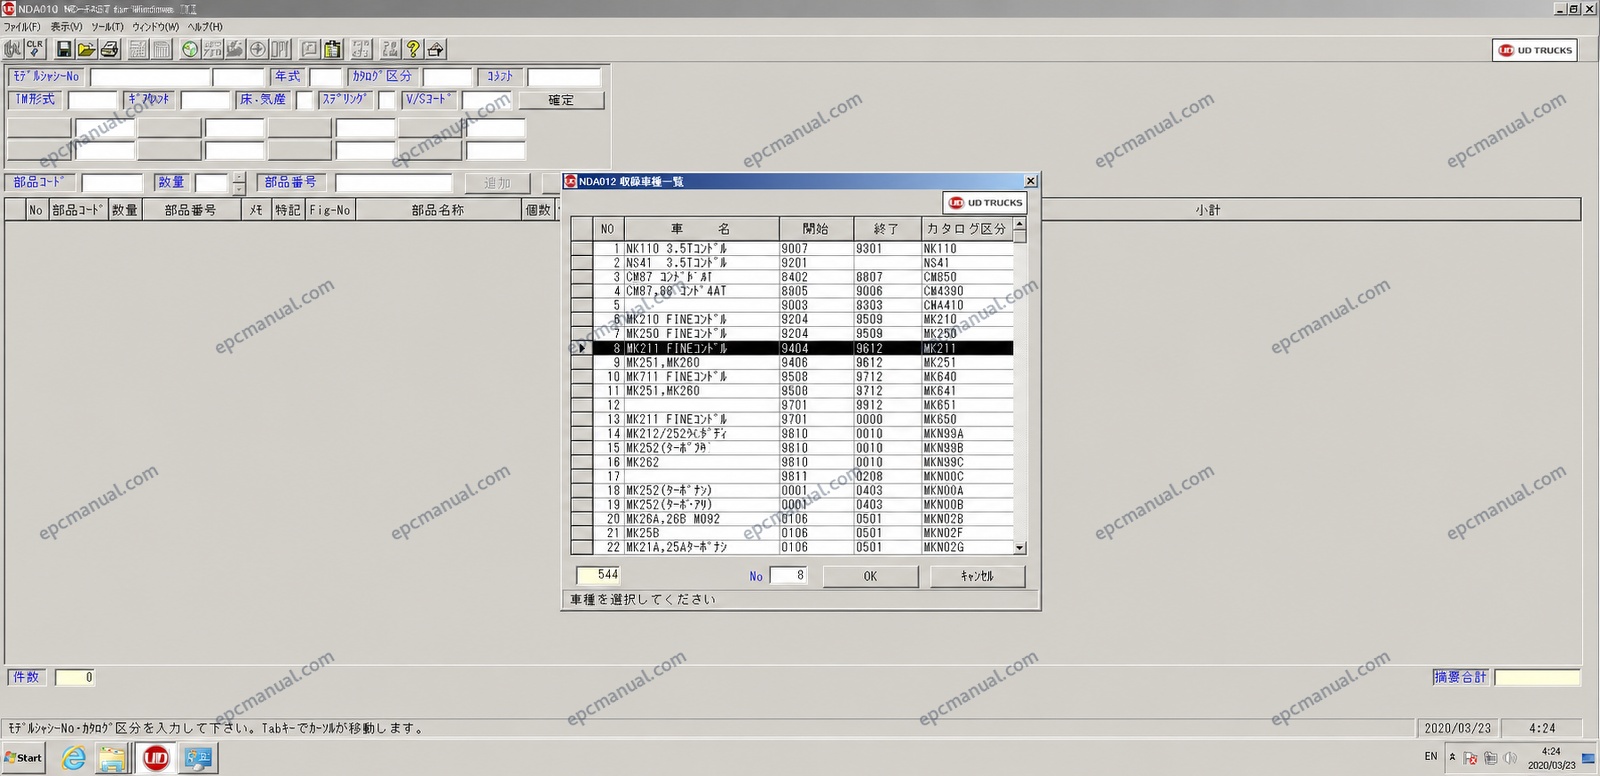Select row 21 MK25B in list

pos(802,533)
